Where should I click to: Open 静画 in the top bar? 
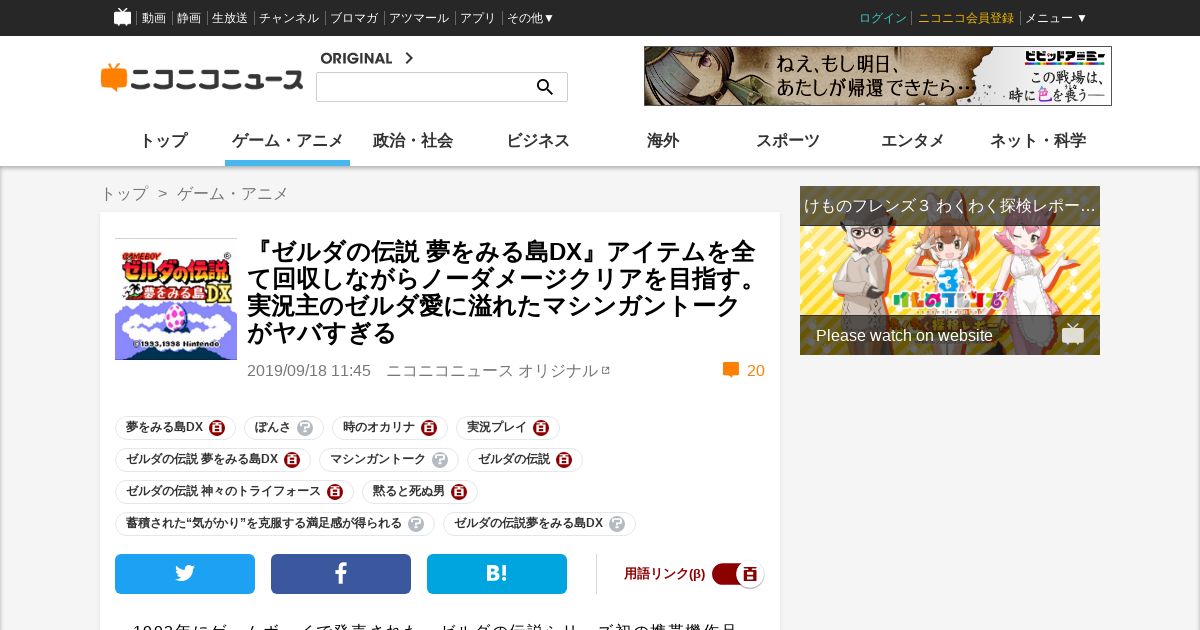tap(189, 18)
